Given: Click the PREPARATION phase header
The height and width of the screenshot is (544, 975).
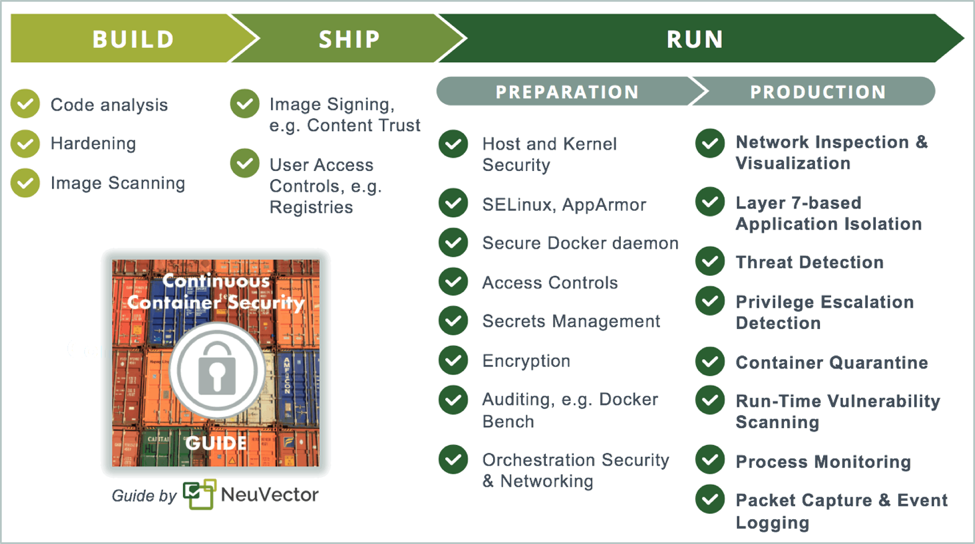Looking at the screenshot, I should (x=566, y=92).
